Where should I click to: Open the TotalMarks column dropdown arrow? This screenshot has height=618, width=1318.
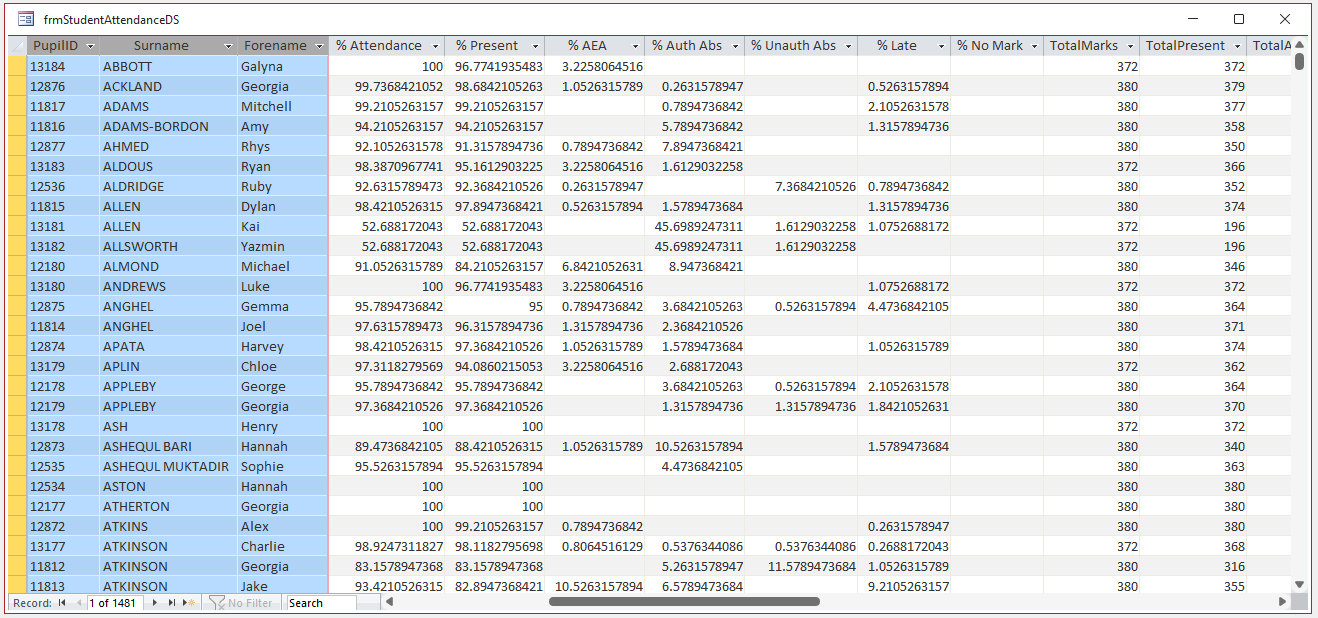click(1130, 46)
